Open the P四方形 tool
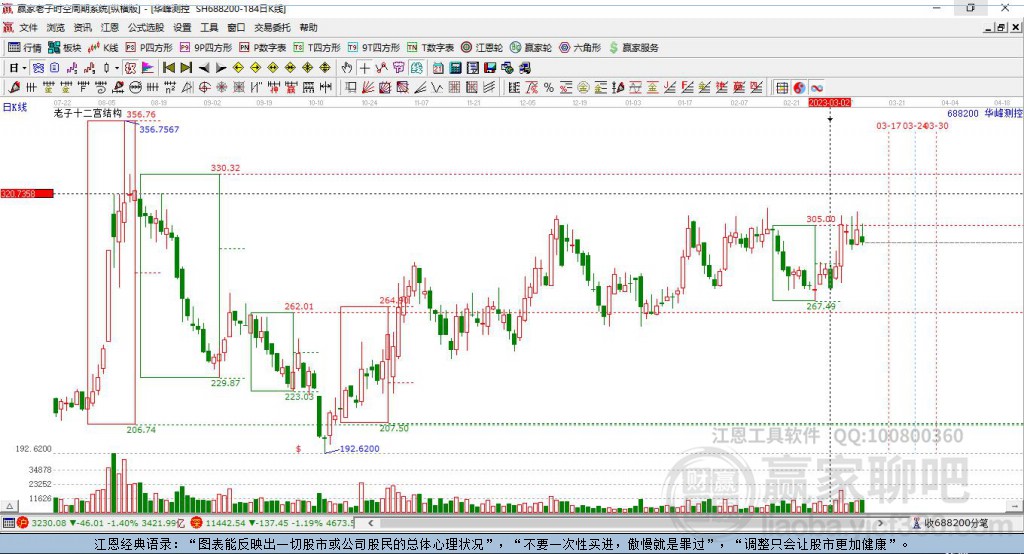This screenshot has width=1024, height=554. pyautogui.click(x=149, y=48)
